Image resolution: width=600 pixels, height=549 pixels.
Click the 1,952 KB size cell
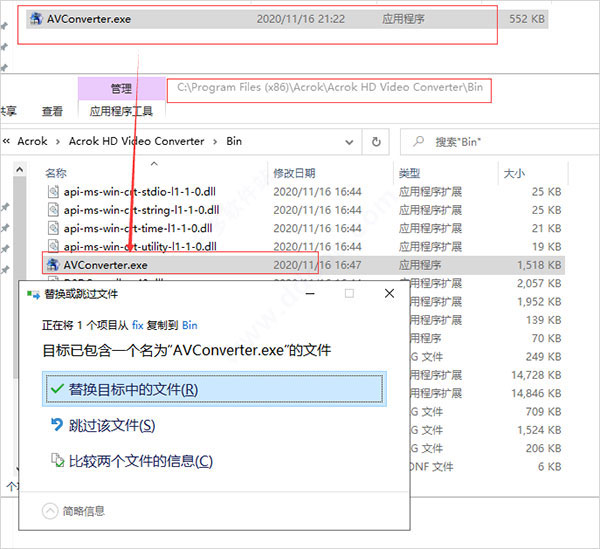point(539,302)
